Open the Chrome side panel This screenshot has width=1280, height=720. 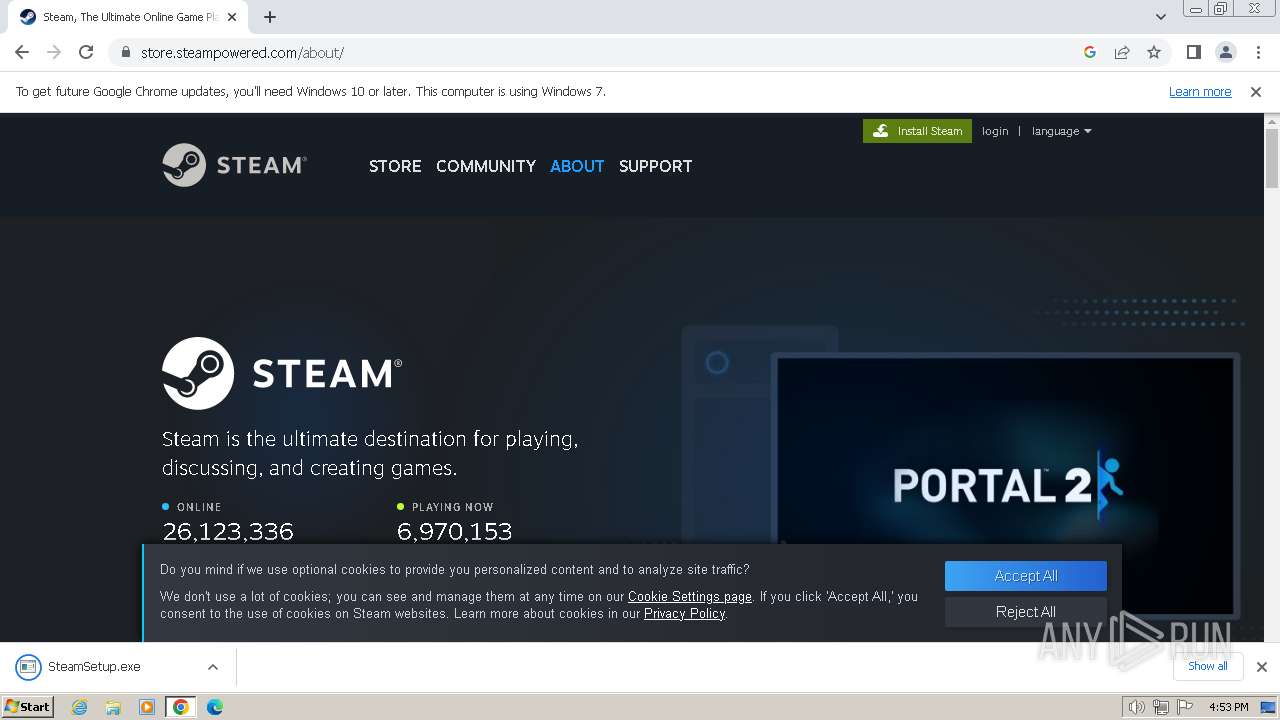[x=1193, y=52]
